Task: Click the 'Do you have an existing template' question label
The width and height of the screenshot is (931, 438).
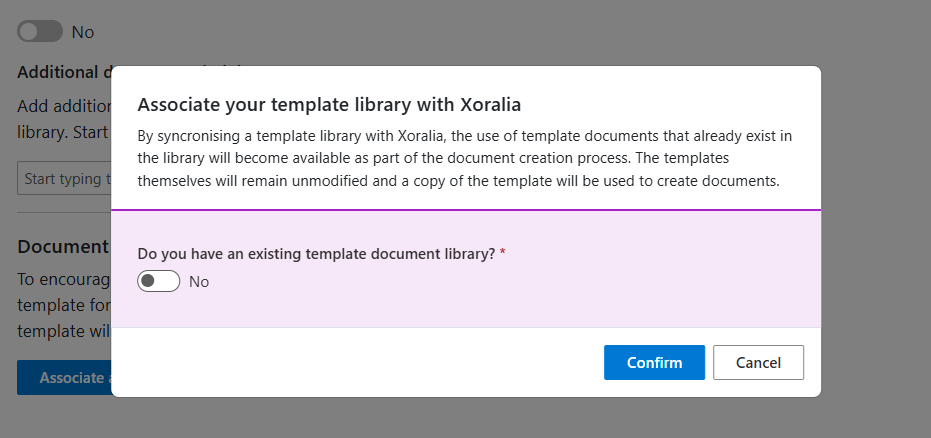Action: tap(316, 253)
